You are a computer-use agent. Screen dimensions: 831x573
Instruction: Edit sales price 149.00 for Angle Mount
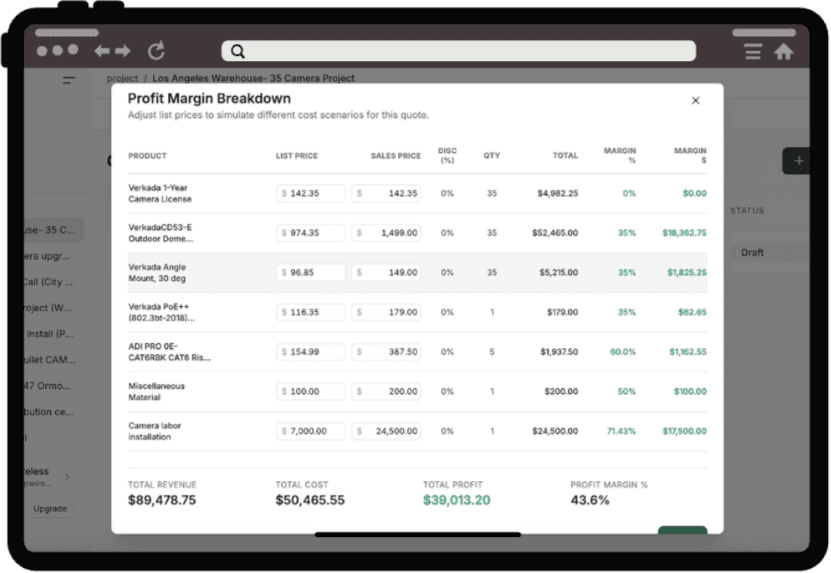point(386,272)
